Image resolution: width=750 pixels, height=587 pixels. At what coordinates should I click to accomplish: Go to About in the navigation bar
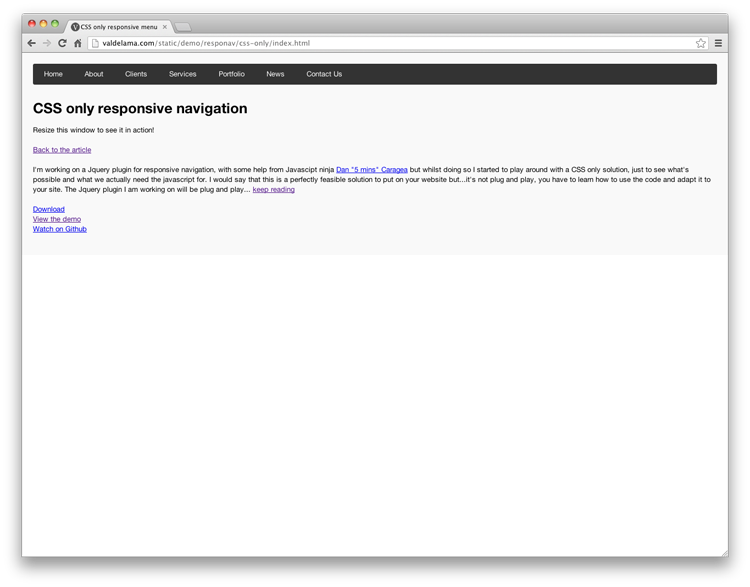point(94,74)
